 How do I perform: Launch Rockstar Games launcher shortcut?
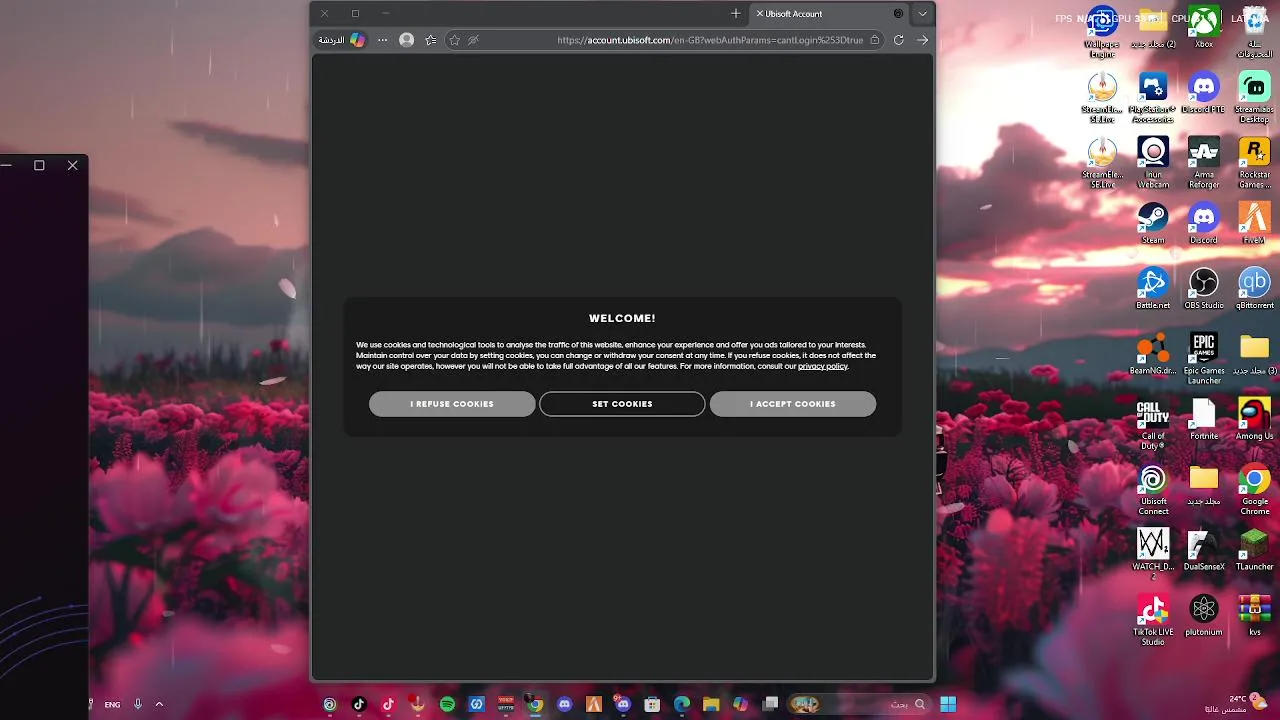[1254, 163]
